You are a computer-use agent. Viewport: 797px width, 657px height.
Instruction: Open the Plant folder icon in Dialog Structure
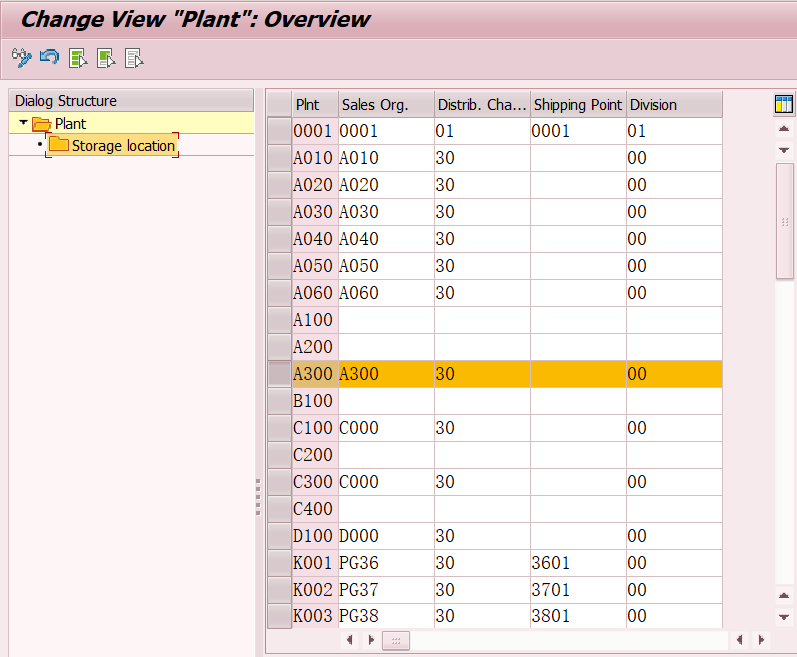point(41,124)
